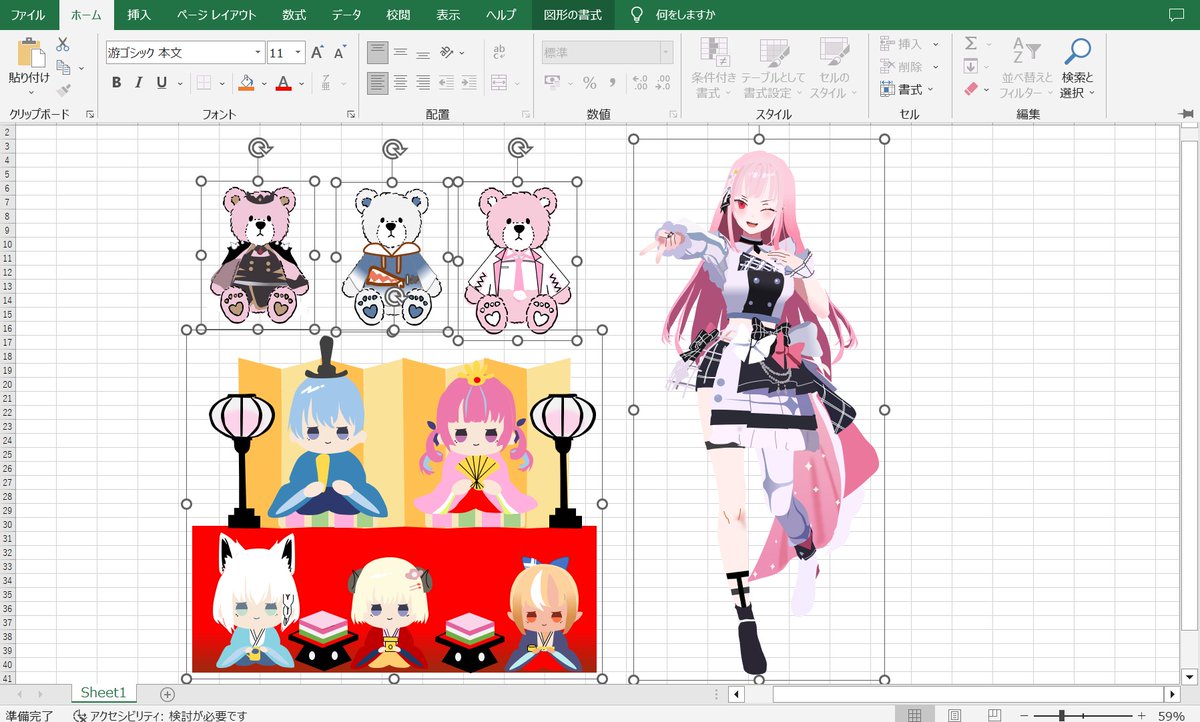Expand the borders dropdown arrow
This screenshot has width=1200, height=722.
[x=221, y=83]
